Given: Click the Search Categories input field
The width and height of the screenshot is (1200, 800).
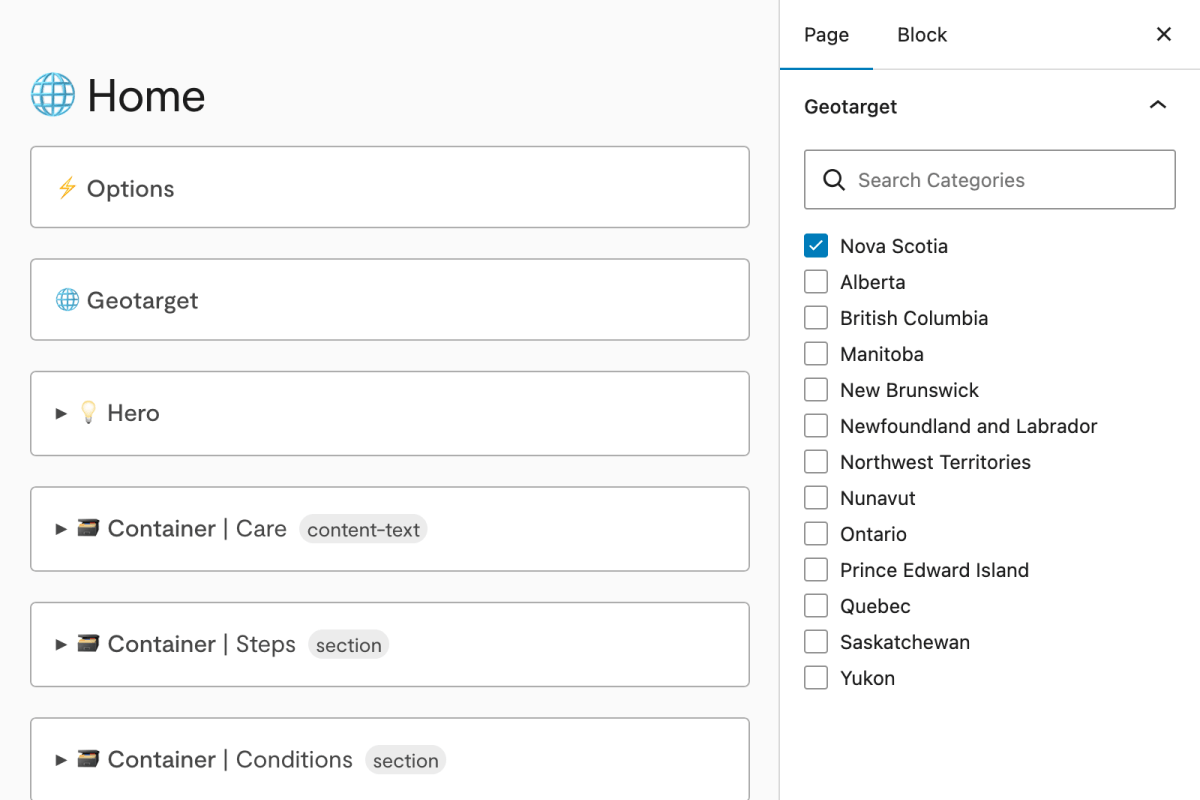Looking at the screenshot, I should (x=990, y=180).
